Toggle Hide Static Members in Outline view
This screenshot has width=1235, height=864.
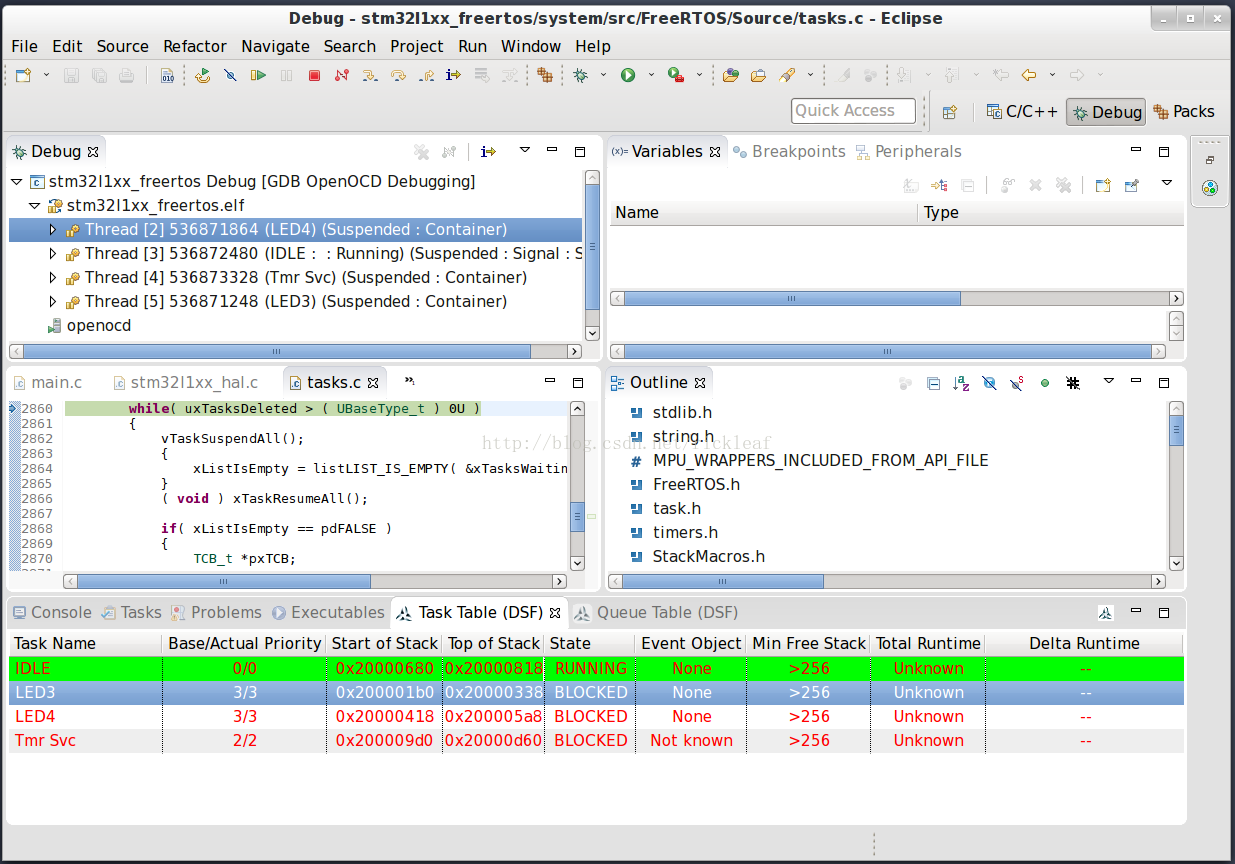pyautogui.click(x=1017, y=383)
